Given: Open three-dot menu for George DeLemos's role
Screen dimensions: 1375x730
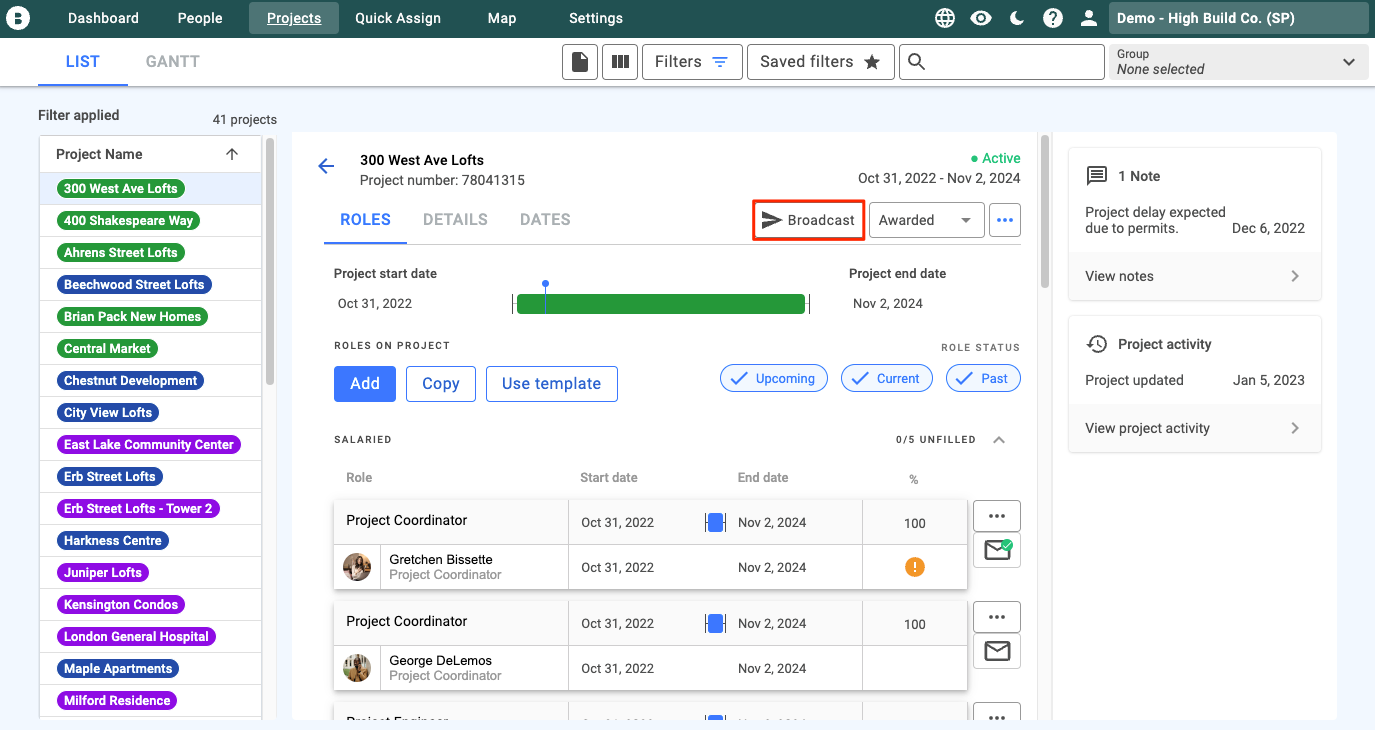Looking at the screenshot, I should pyautogui.click(x=996, y=617).
